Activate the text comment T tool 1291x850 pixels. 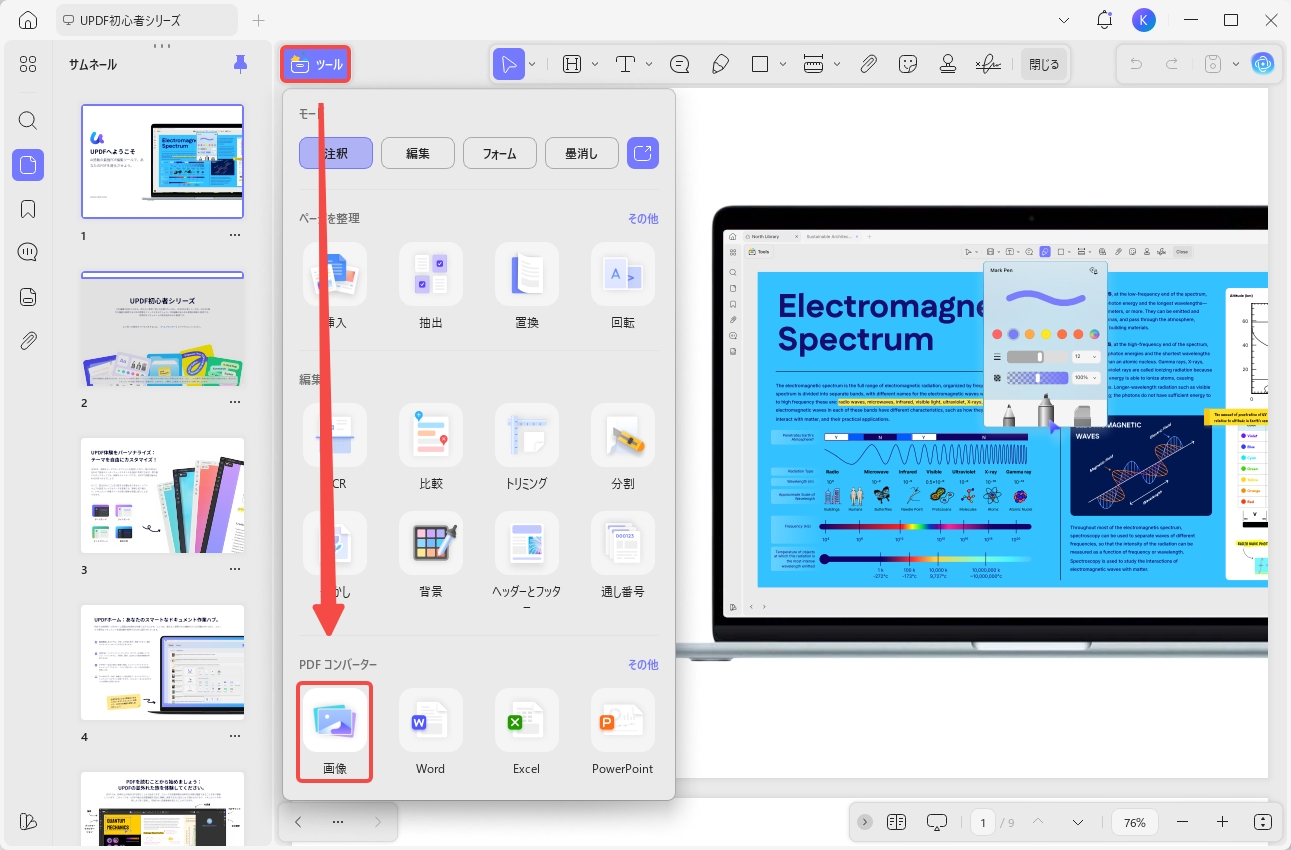click(626, 64)
